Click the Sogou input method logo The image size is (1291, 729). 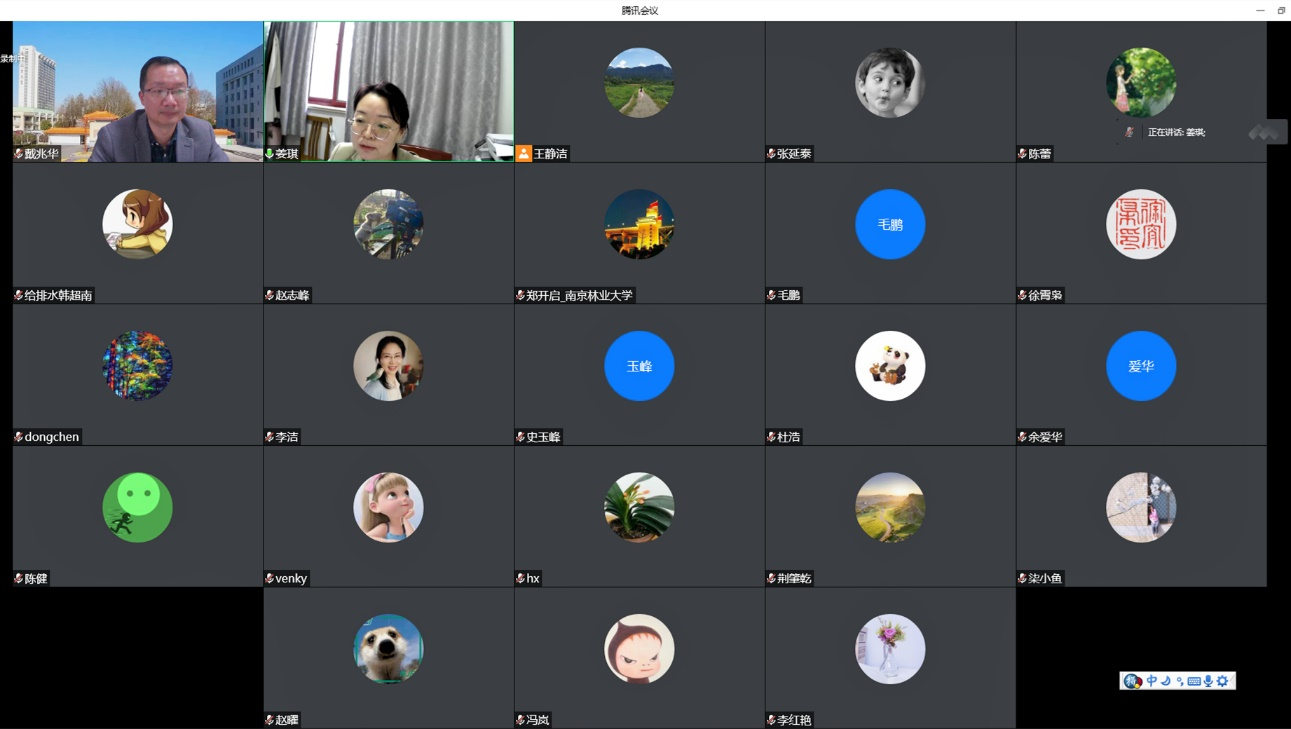pos(1132,681)
